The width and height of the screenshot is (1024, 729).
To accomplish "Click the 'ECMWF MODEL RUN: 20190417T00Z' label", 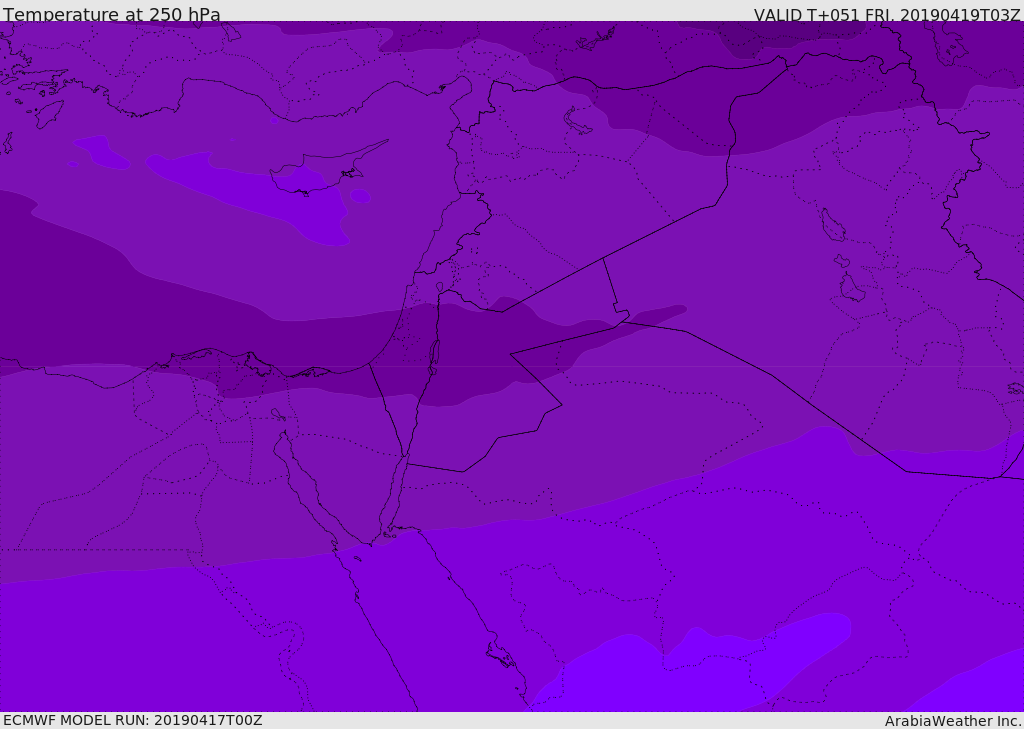I will (133, 721).
